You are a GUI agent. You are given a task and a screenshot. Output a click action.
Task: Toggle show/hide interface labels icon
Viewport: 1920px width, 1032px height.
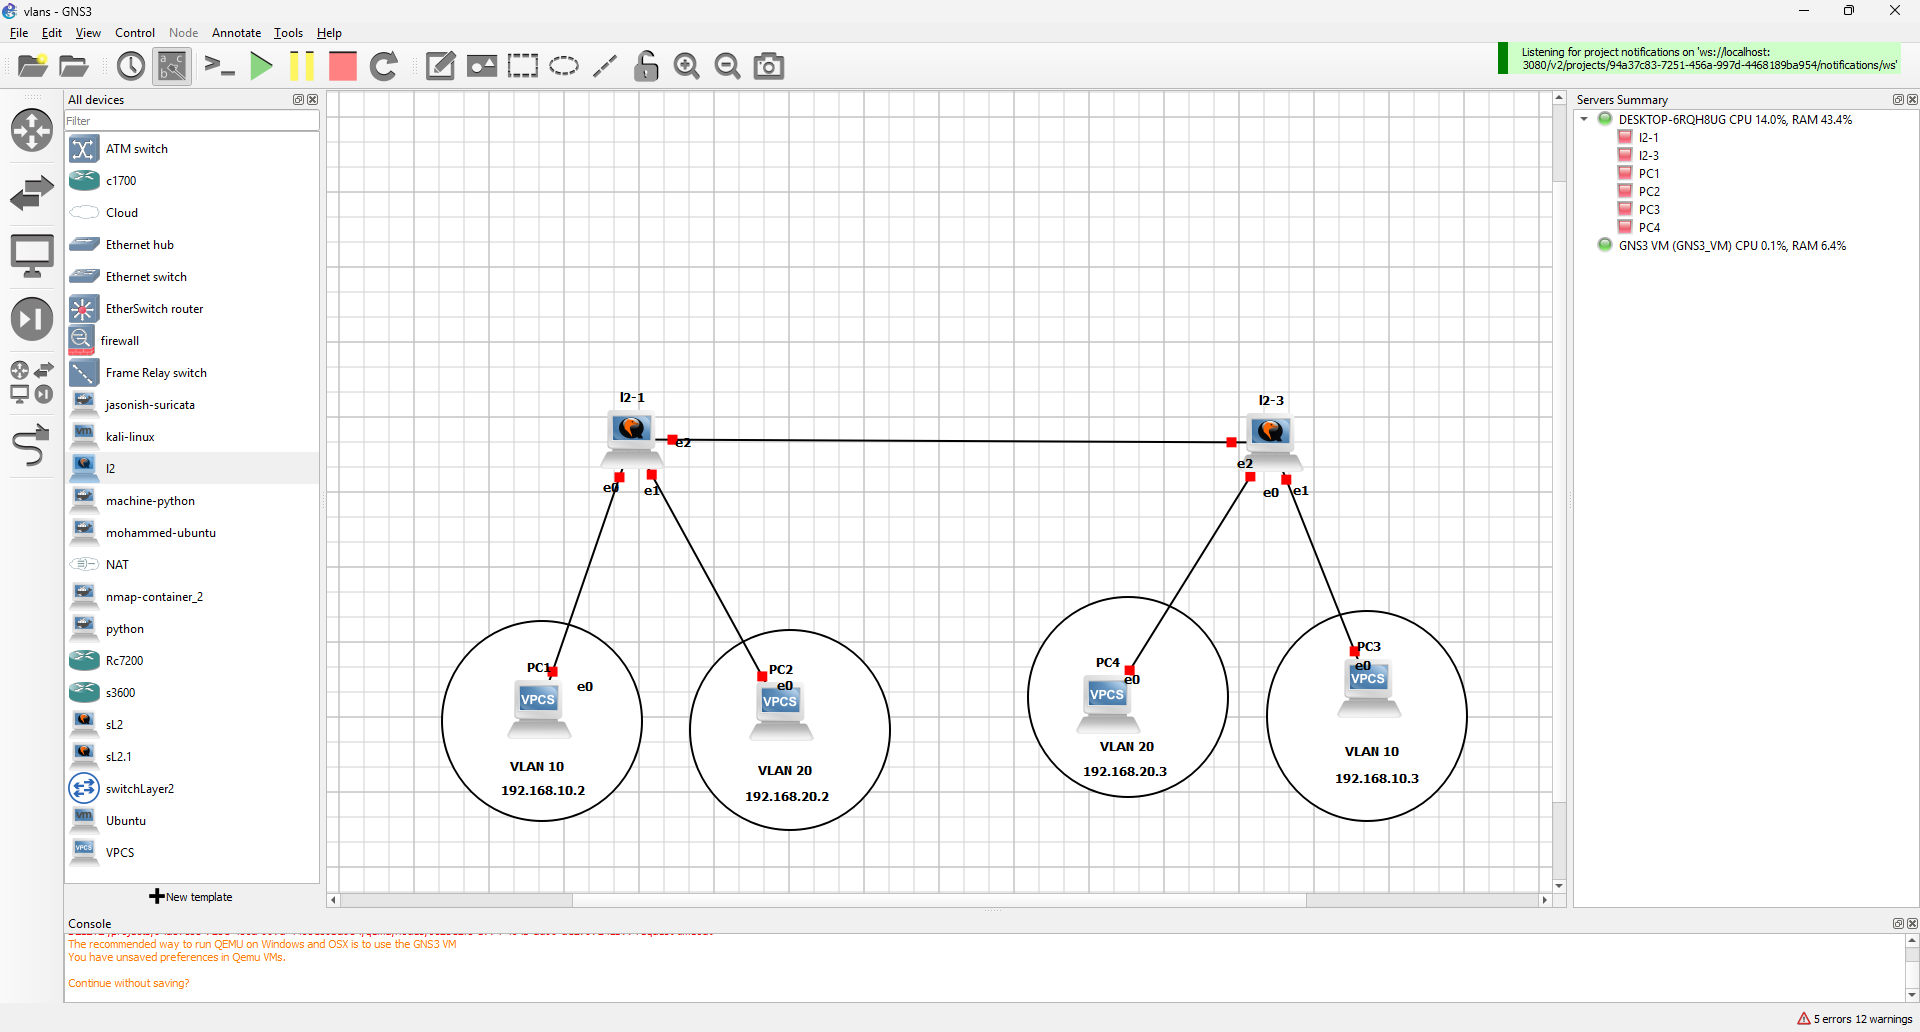(172, 66)
